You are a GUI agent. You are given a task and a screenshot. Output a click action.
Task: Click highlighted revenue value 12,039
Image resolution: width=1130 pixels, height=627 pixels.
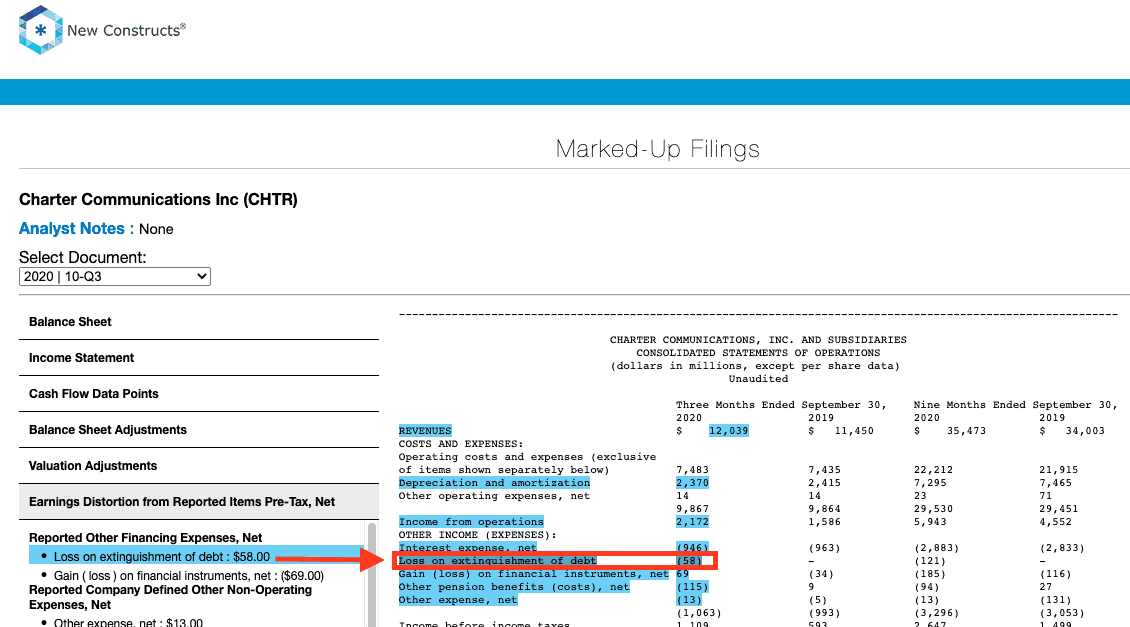729,431
